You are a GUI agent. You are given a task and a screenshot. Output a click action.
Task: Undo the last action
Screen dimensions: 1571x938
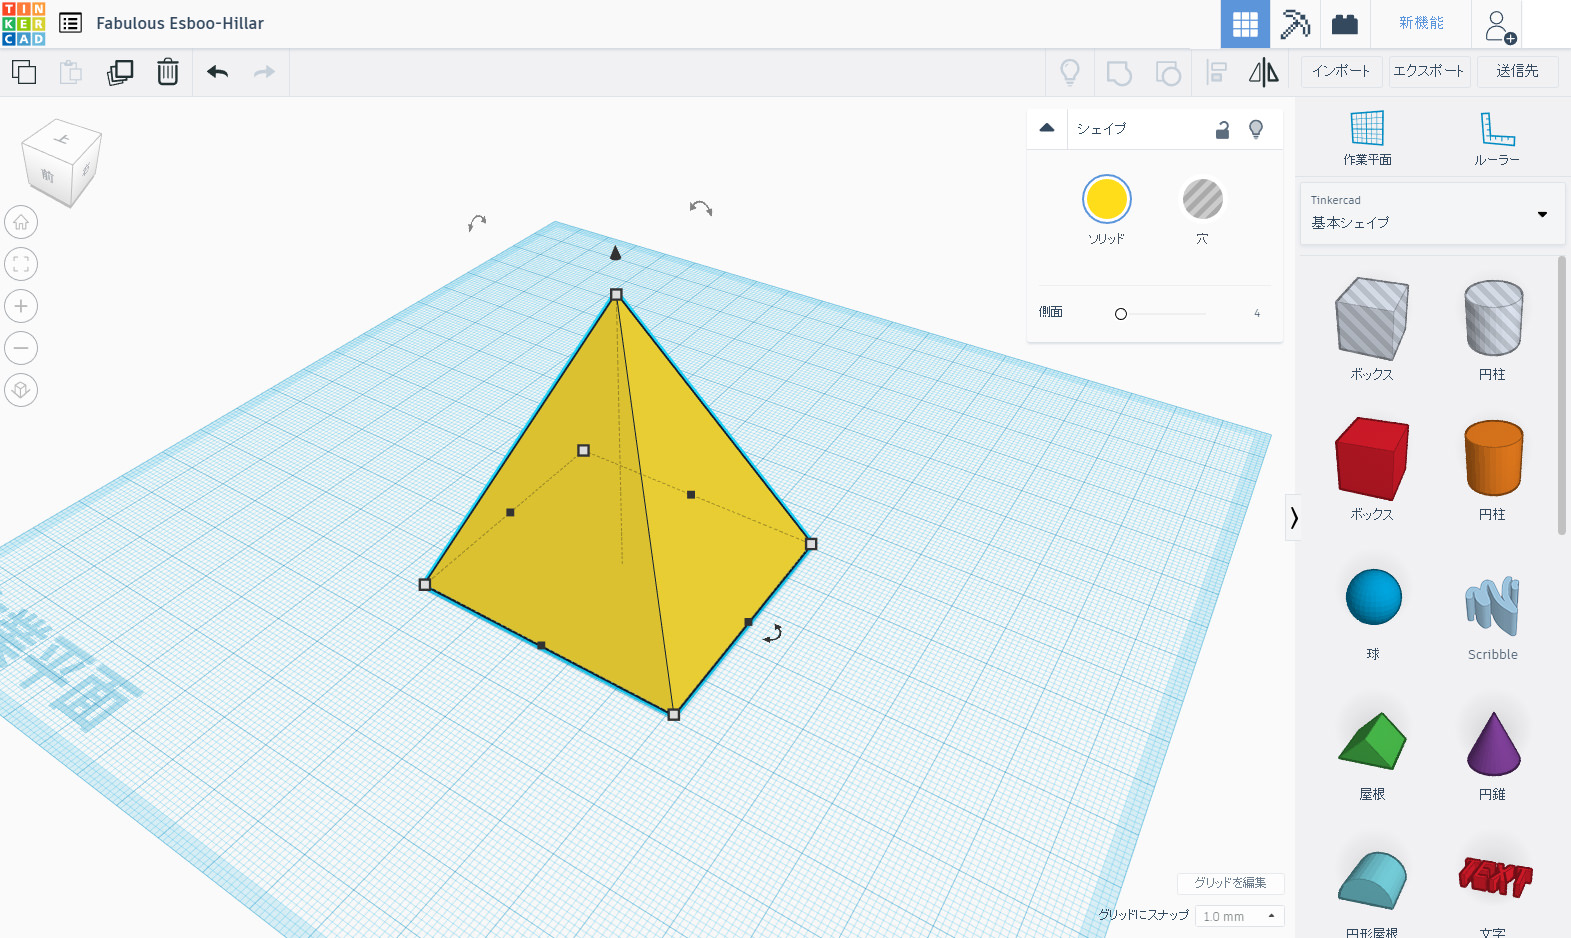click(217, 72)
